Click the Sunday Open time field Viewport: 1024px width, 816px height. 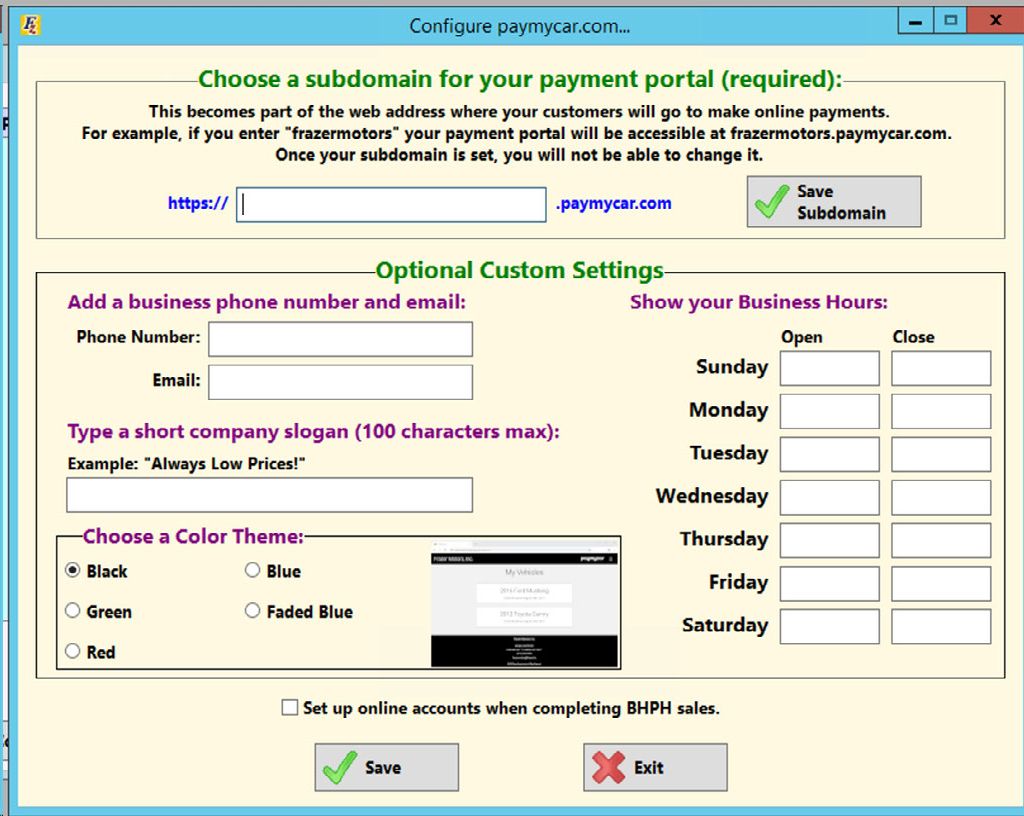pos(829,369)
